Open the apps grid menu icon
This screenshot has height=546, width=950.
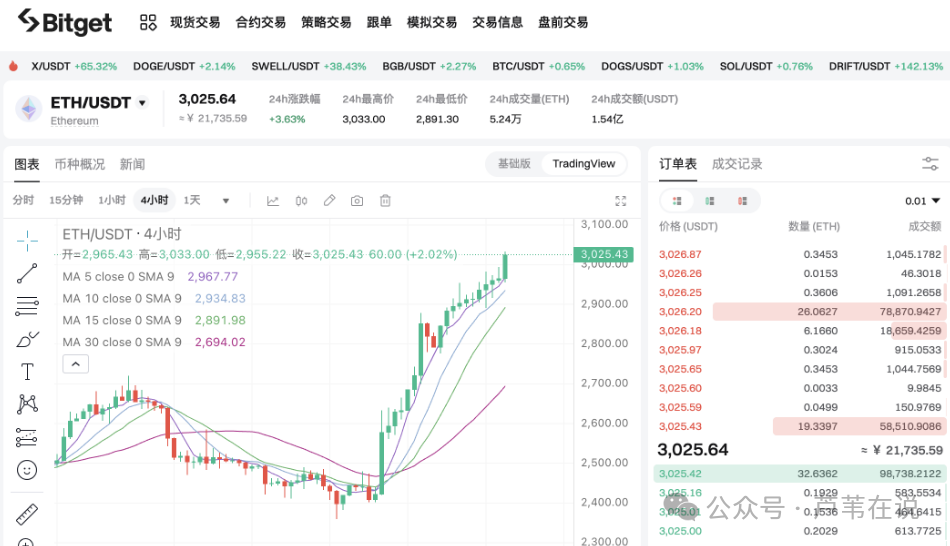pos(148,23)
